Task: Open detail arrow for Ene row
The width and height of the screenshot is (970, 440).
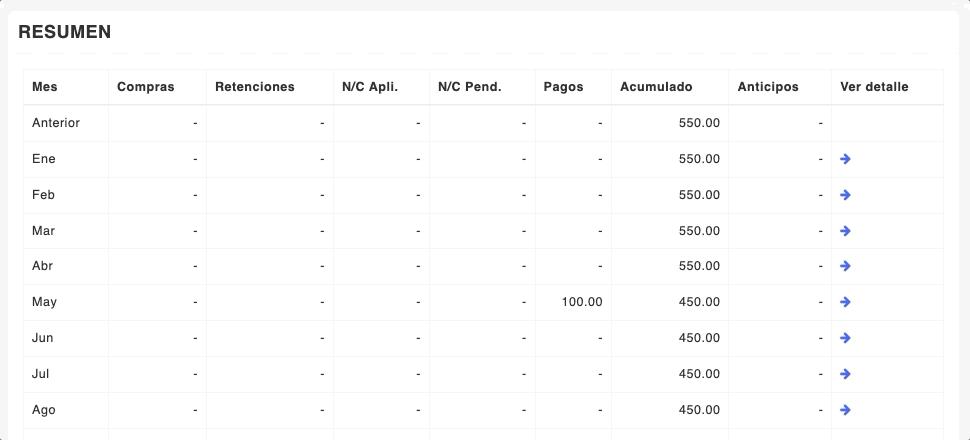Action: (845, 159)
